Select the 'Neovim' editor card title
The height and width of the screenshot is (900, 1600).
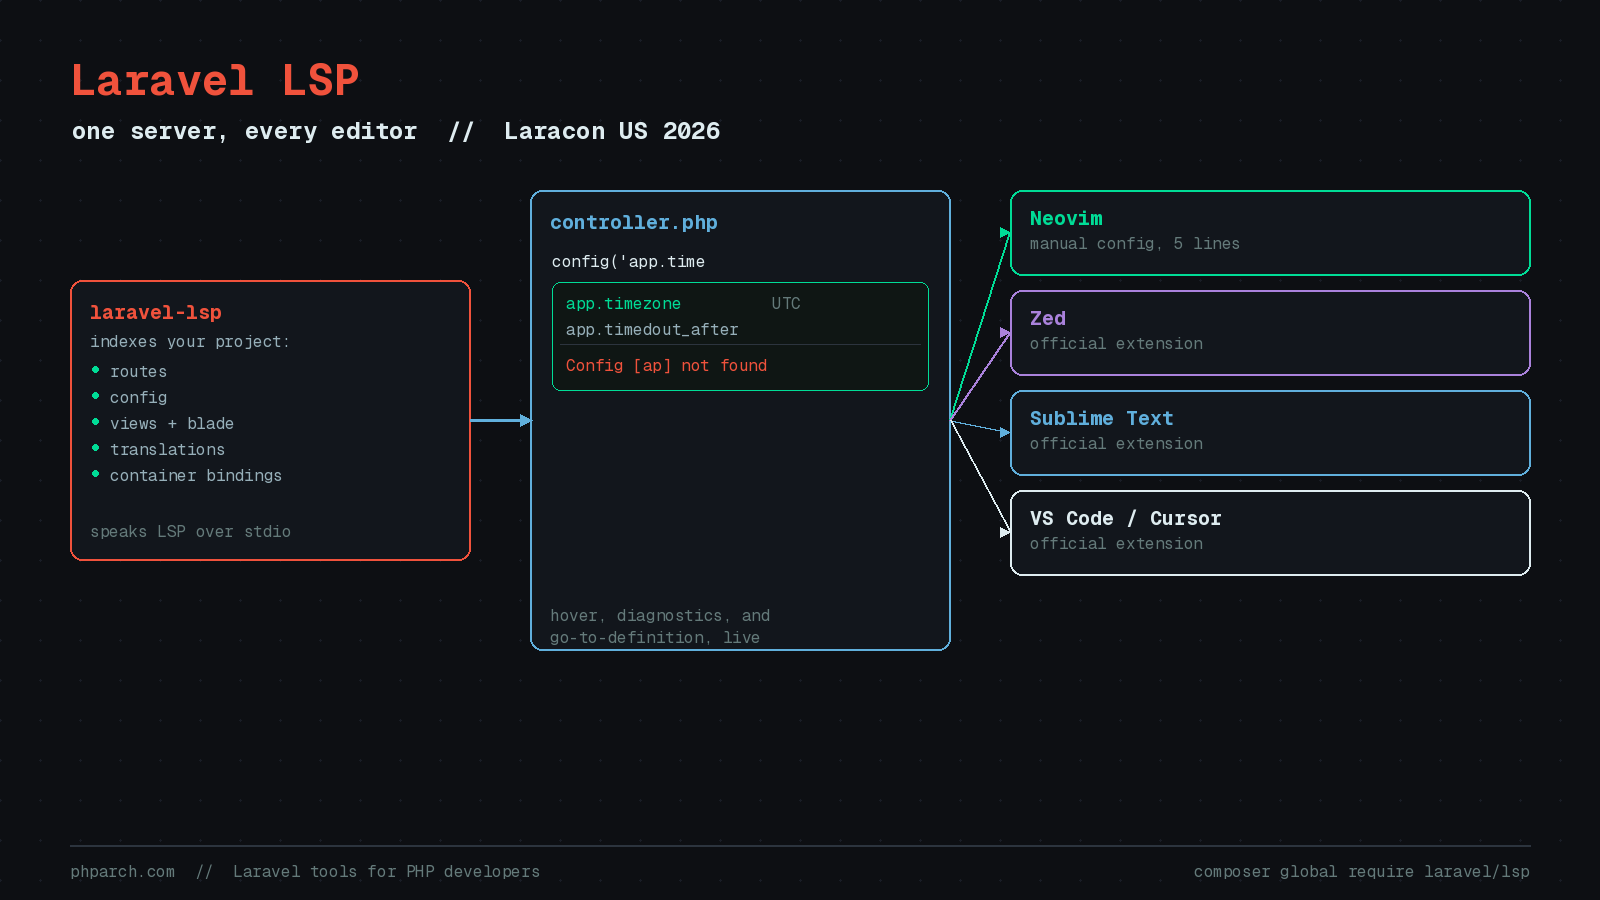pos(1066,218)
